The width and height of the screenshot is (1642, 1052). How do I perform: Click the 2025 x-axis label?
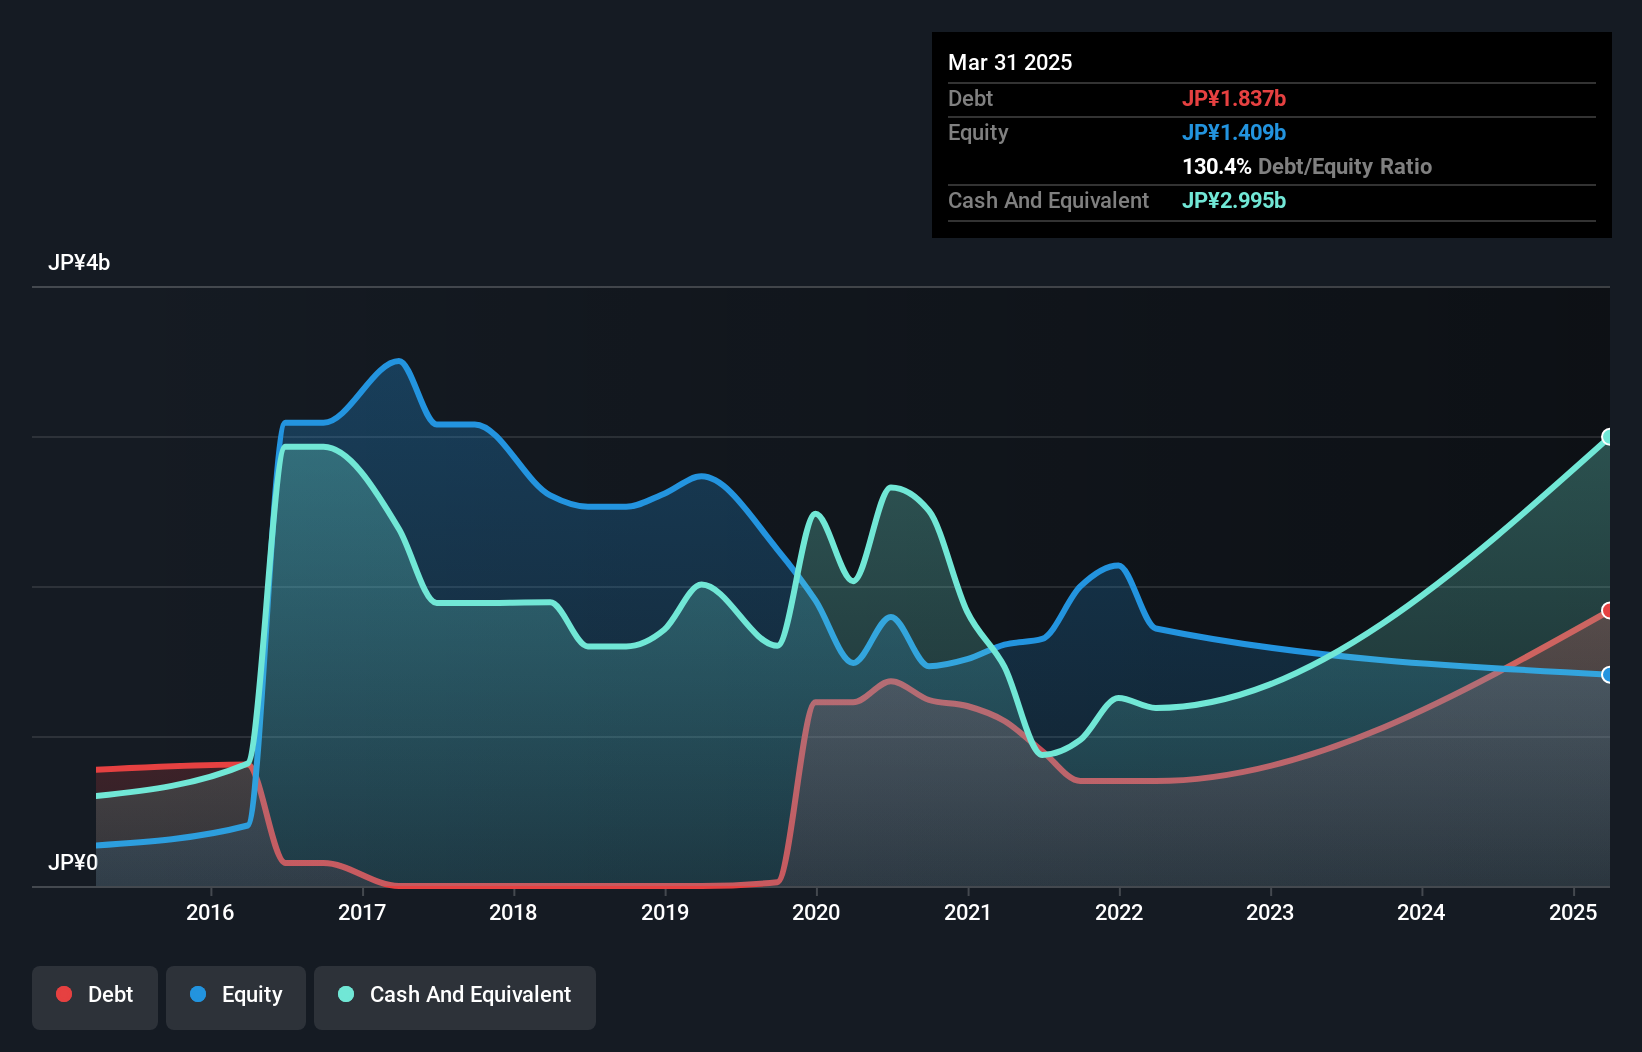point(1573,912)
